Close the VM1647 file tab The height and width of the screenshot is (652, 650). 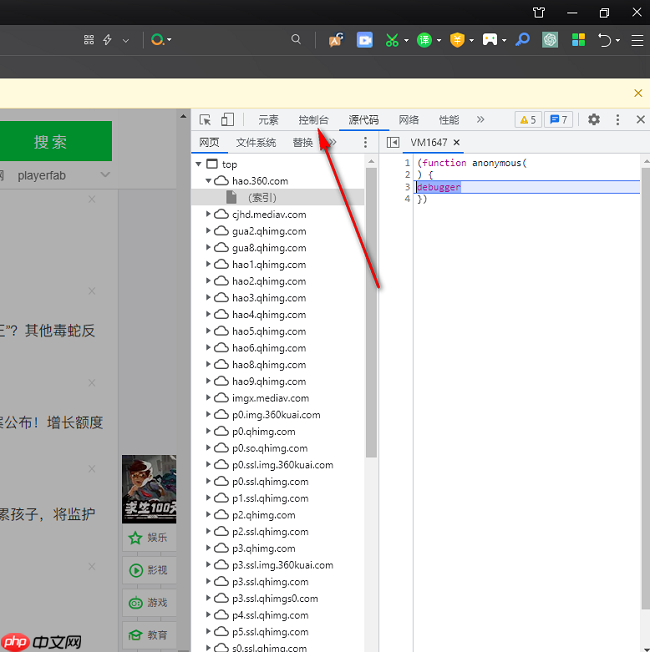coord(457,143)
